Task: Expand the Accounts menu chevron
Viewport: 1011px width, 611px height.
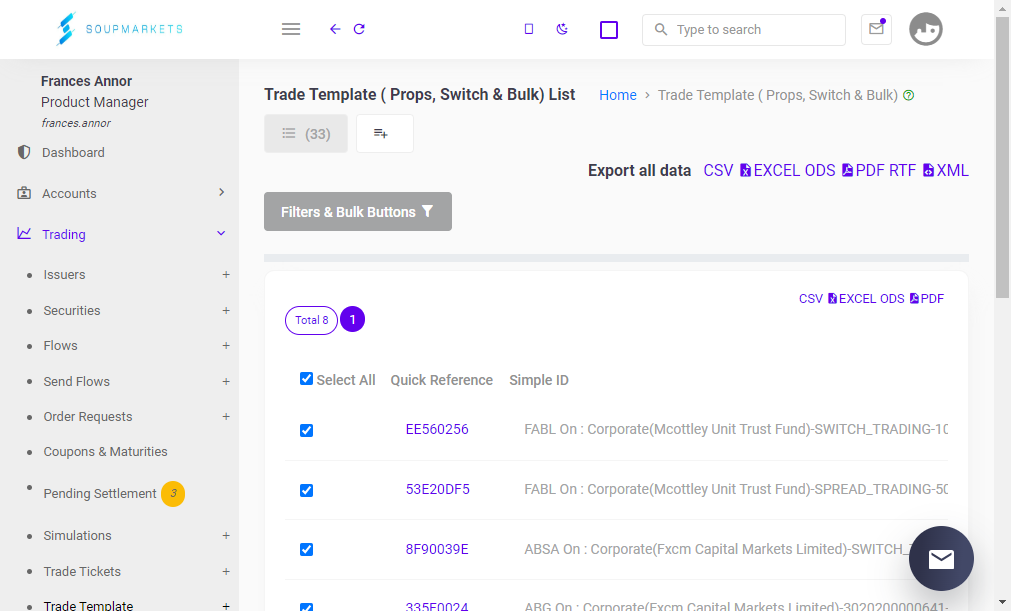Action: [x=221, y=192]
